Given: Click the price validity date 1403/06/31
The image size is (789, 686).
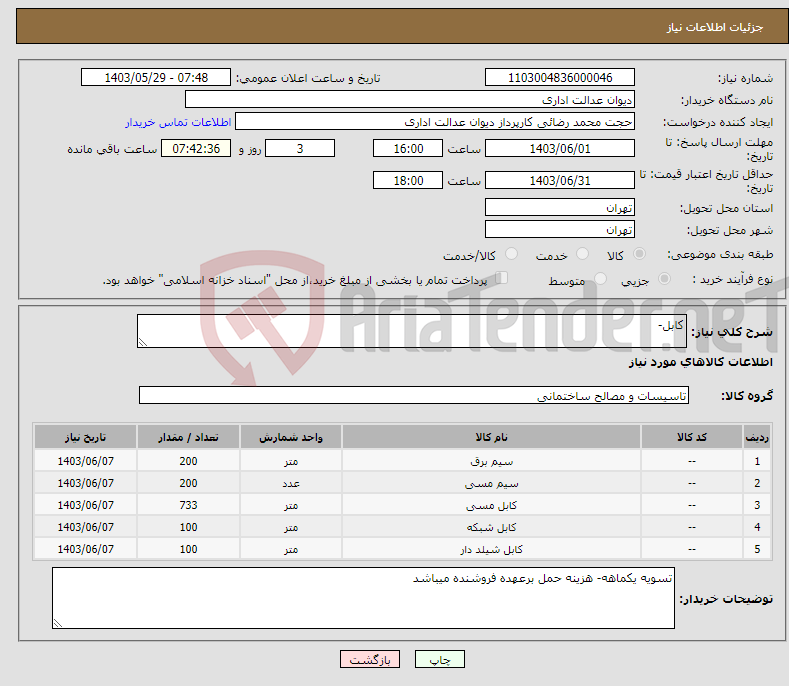Looking at the screenshot, I should [x=560, y=180].
